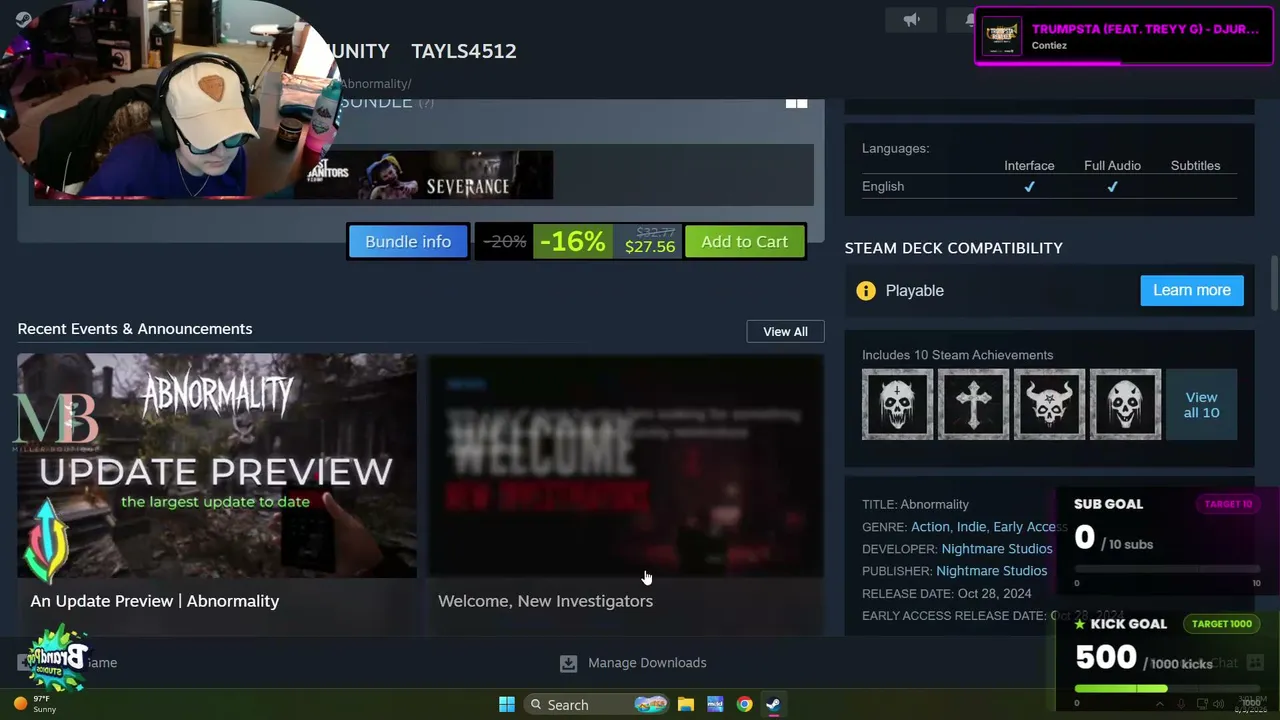Open the TAYLS4512 profile menu
The width and height of the screenshot is (1280, 720).
[x=464, y=51]
